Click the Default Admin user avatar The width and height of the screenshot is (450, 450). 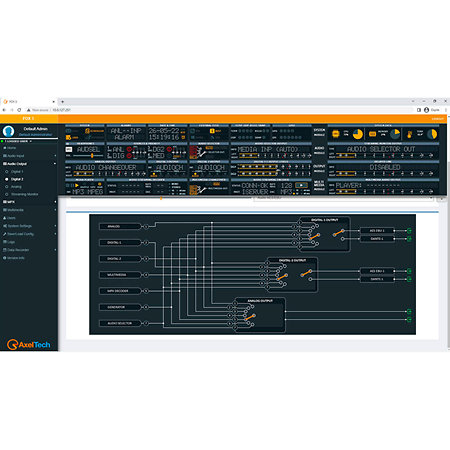[x=8, y=131]
